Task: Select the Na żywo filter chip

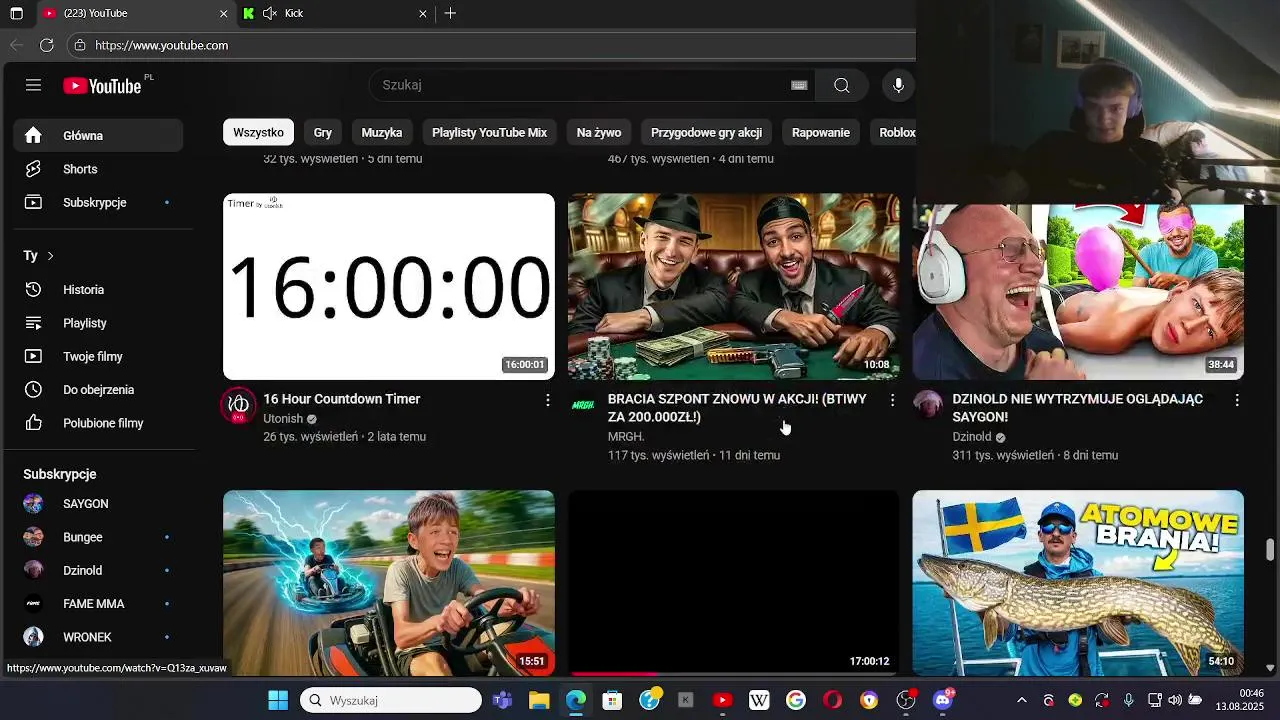Action: pyautogui.click(x=599, y=132)
